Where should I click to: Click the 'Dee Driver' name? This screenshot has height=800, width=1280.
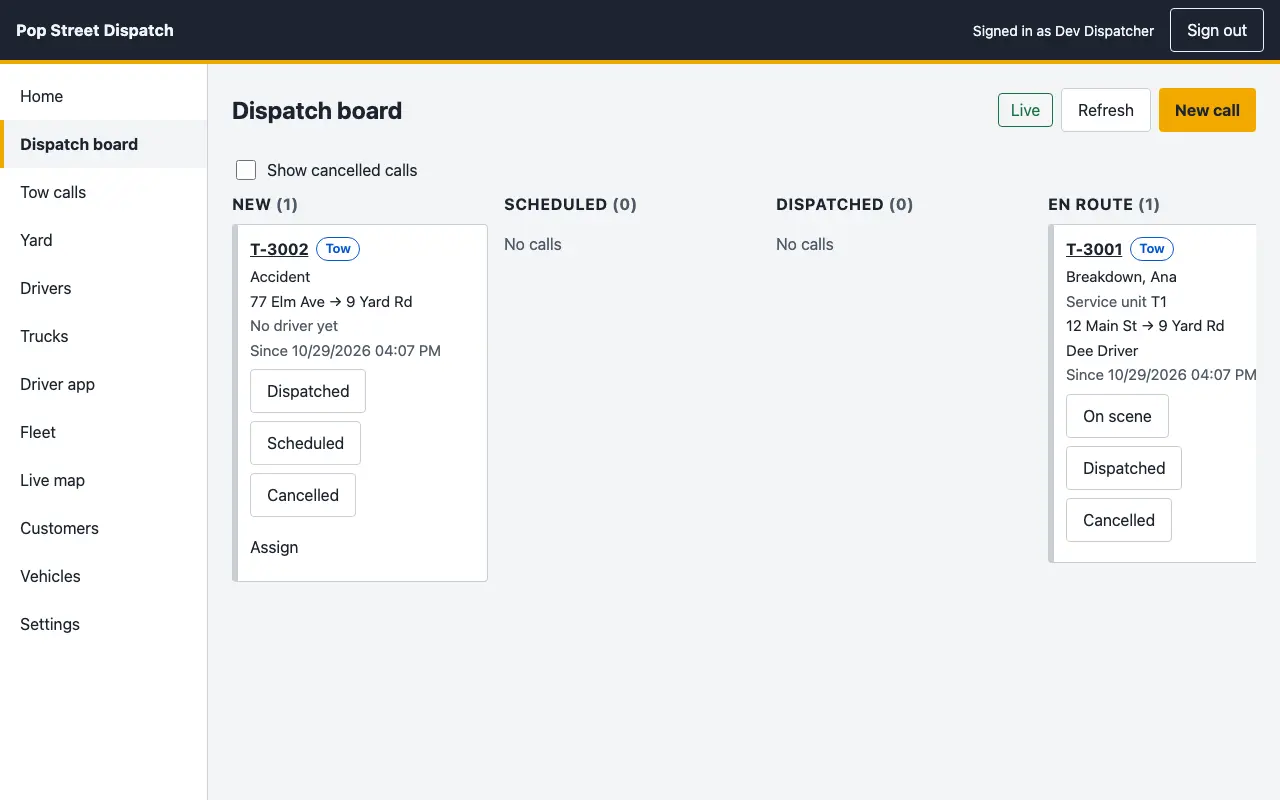coord(1102,351)
